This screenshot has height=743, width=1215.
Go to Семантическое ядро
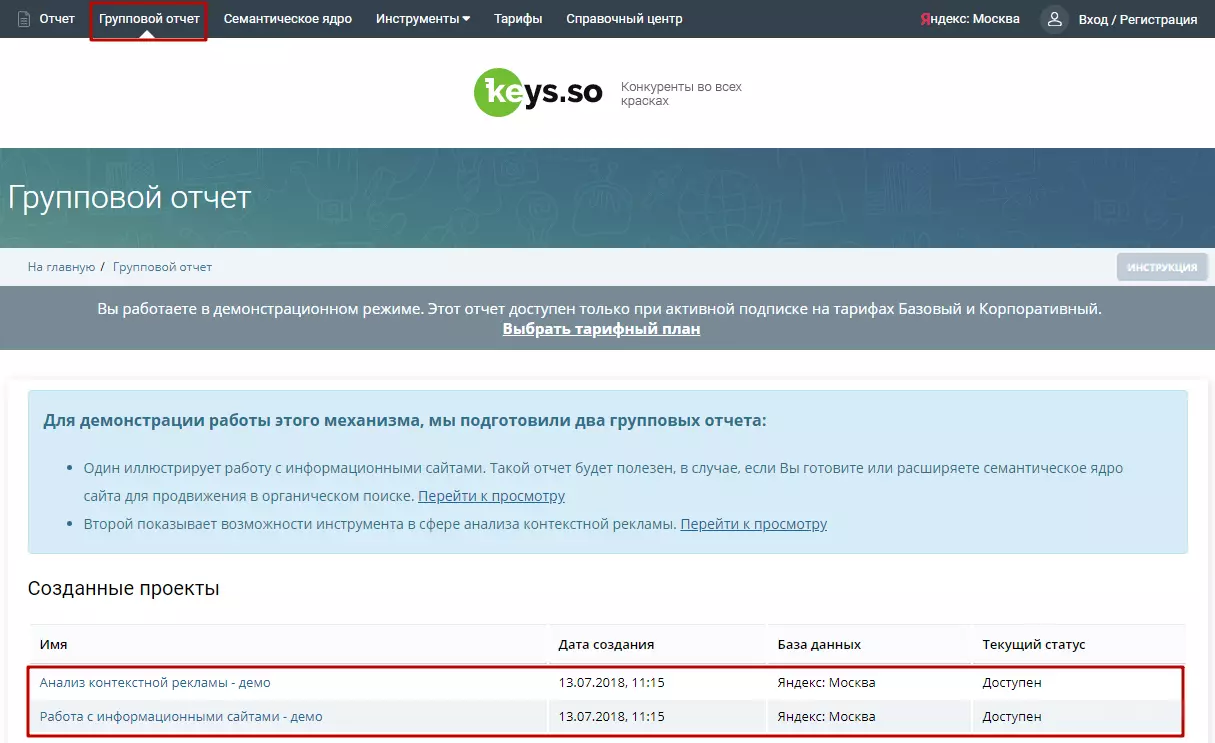coord(288,19)
